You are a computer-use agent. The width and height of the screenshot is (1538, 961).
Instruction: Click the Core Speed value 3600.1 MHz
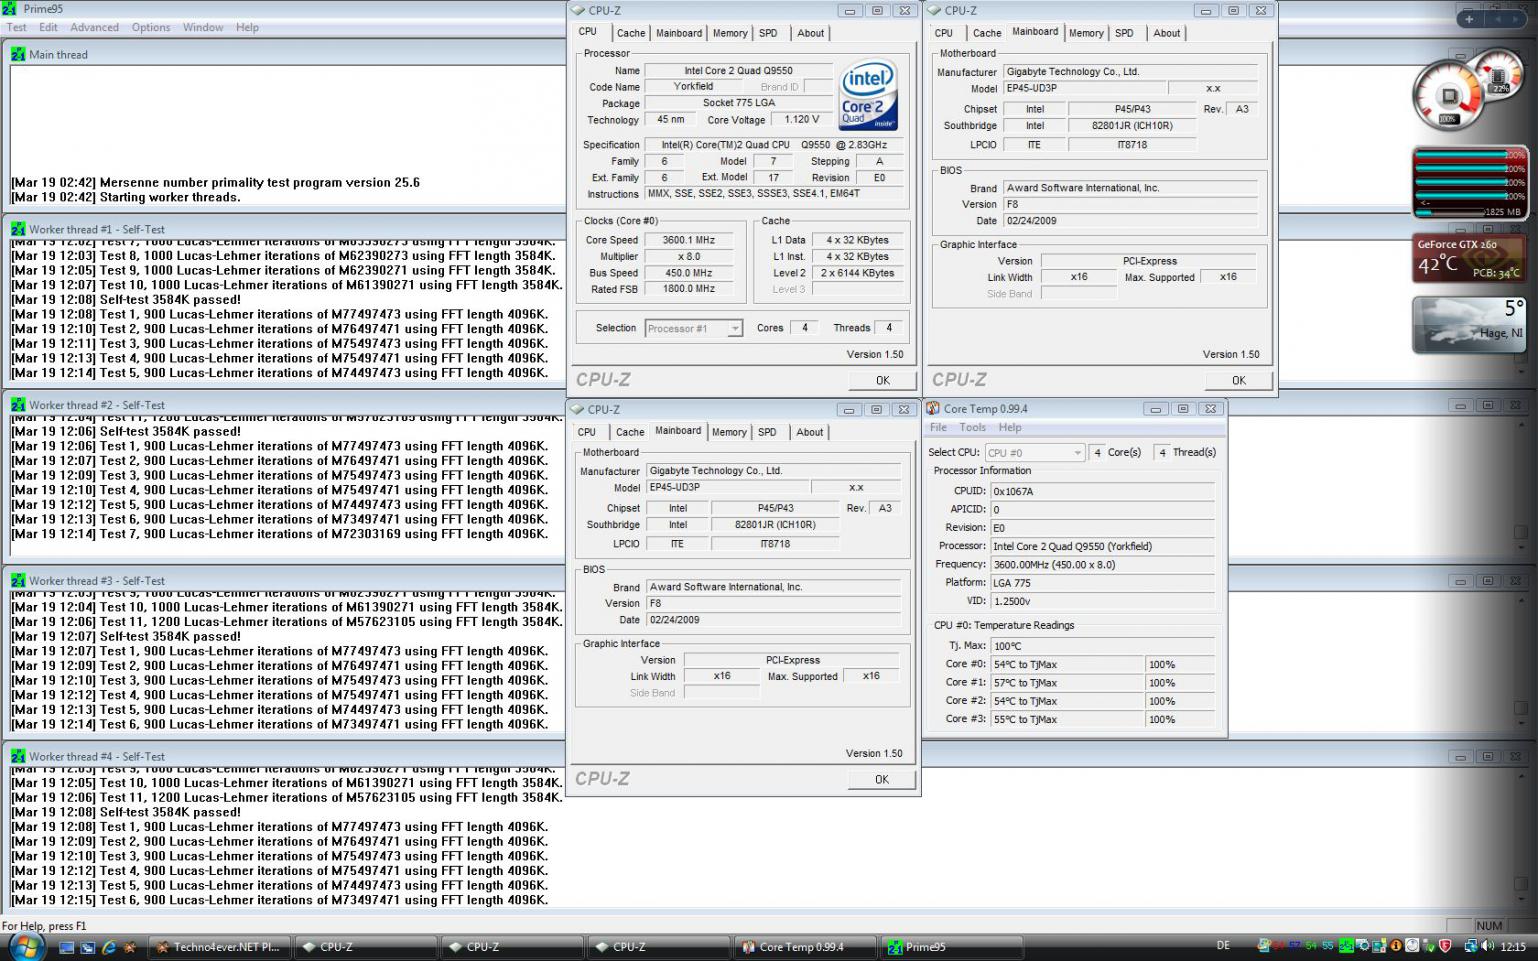tap(689, 240)
